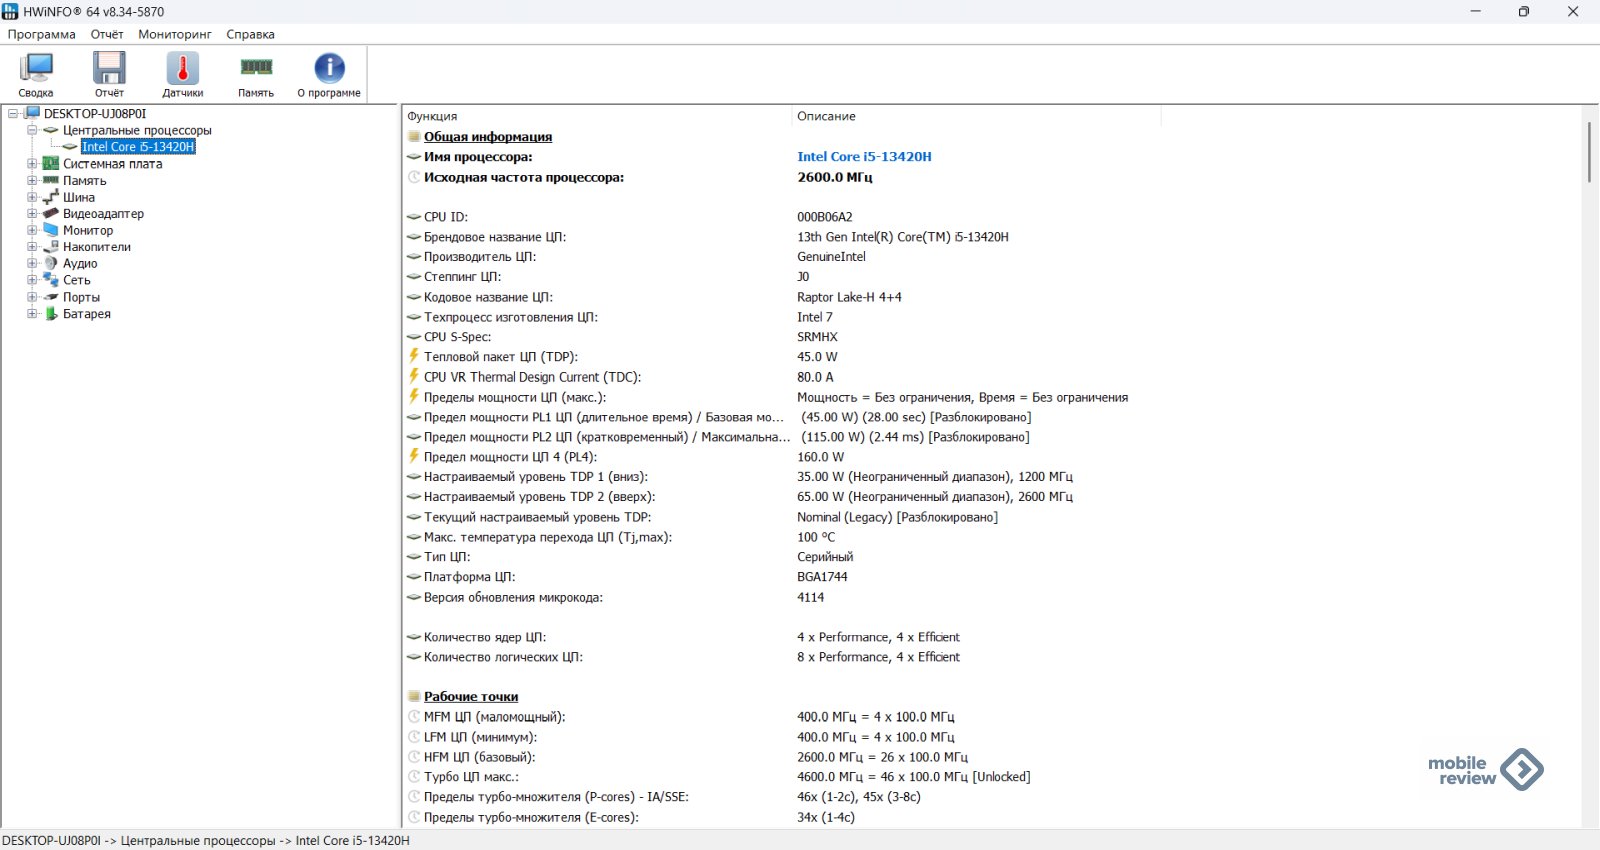
Task: Open the О программе info icon
Action: [x=329, y=69]
